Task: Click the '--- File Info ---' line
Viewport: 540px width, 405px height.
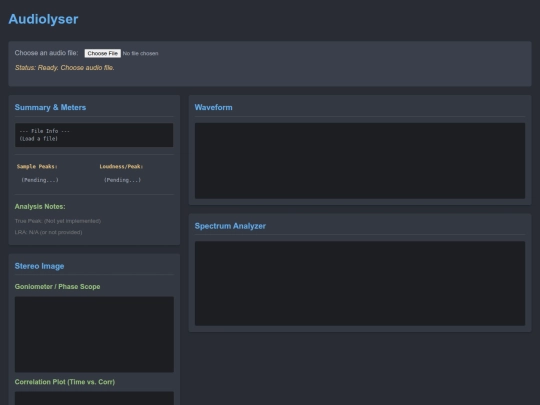Action: pyautogui.click(x=44, y=131)
